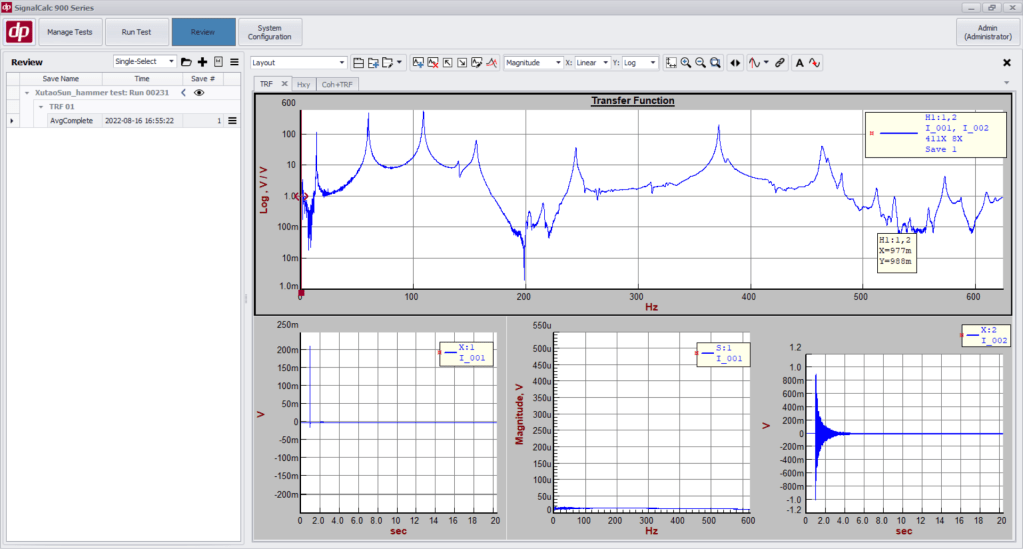
Task: Click the zoom in magnifier icon
Action: coord(686,62)
